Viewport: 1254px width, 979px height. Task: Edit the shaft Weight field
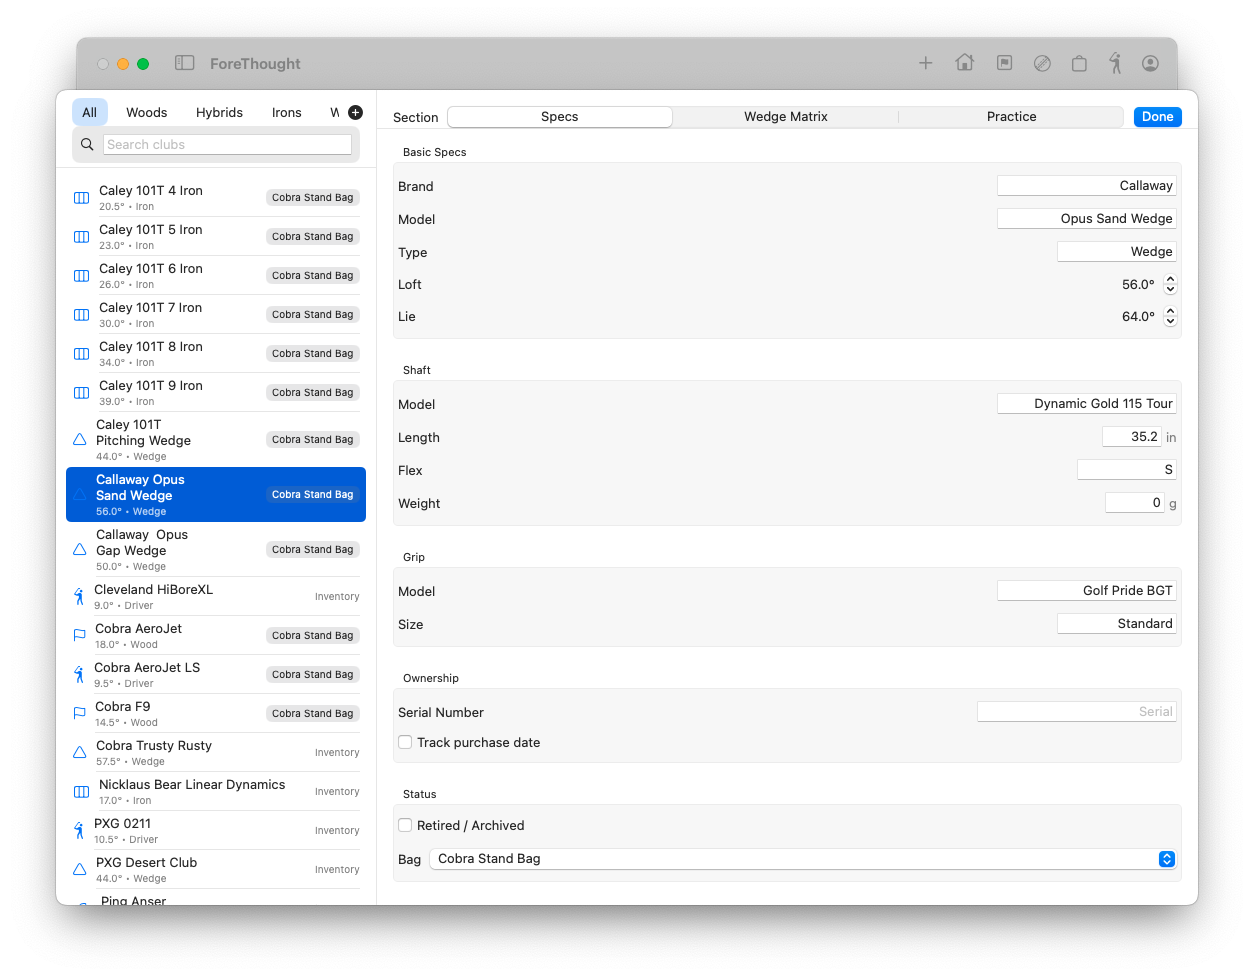(x=1135, y=503)
